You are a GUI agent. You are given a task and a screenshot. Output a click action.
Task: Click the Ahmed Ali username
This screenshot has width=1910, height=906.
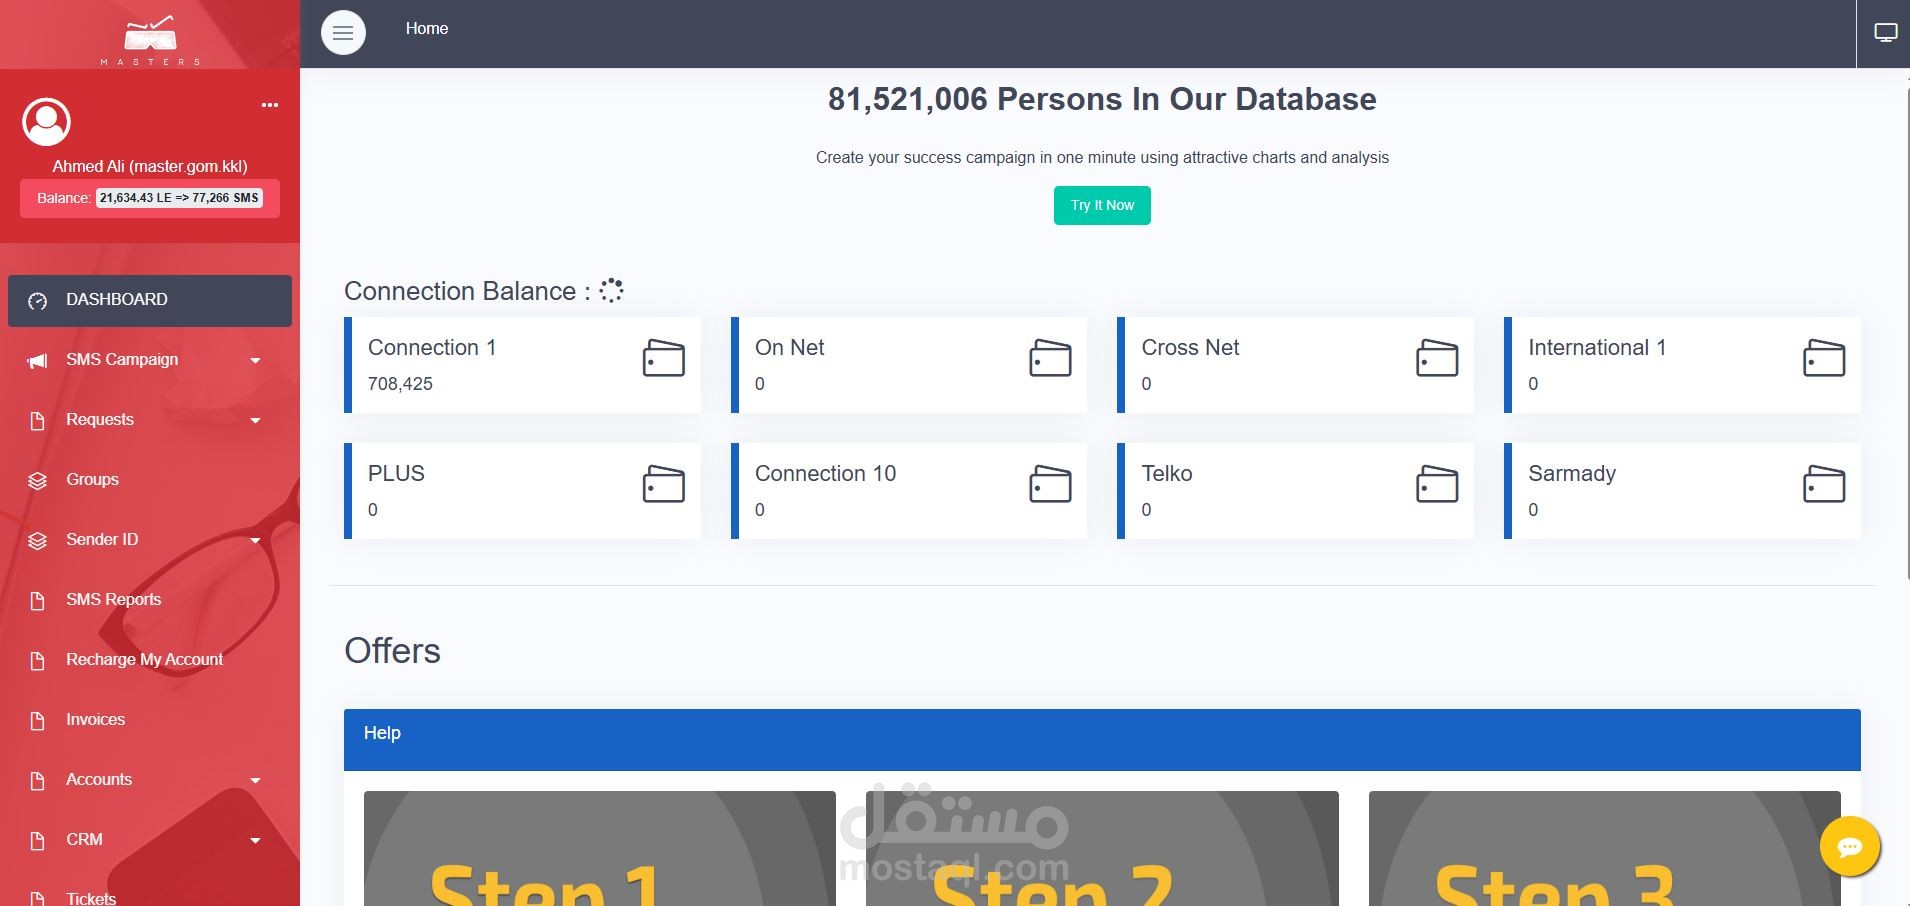(x=150, y=166)
